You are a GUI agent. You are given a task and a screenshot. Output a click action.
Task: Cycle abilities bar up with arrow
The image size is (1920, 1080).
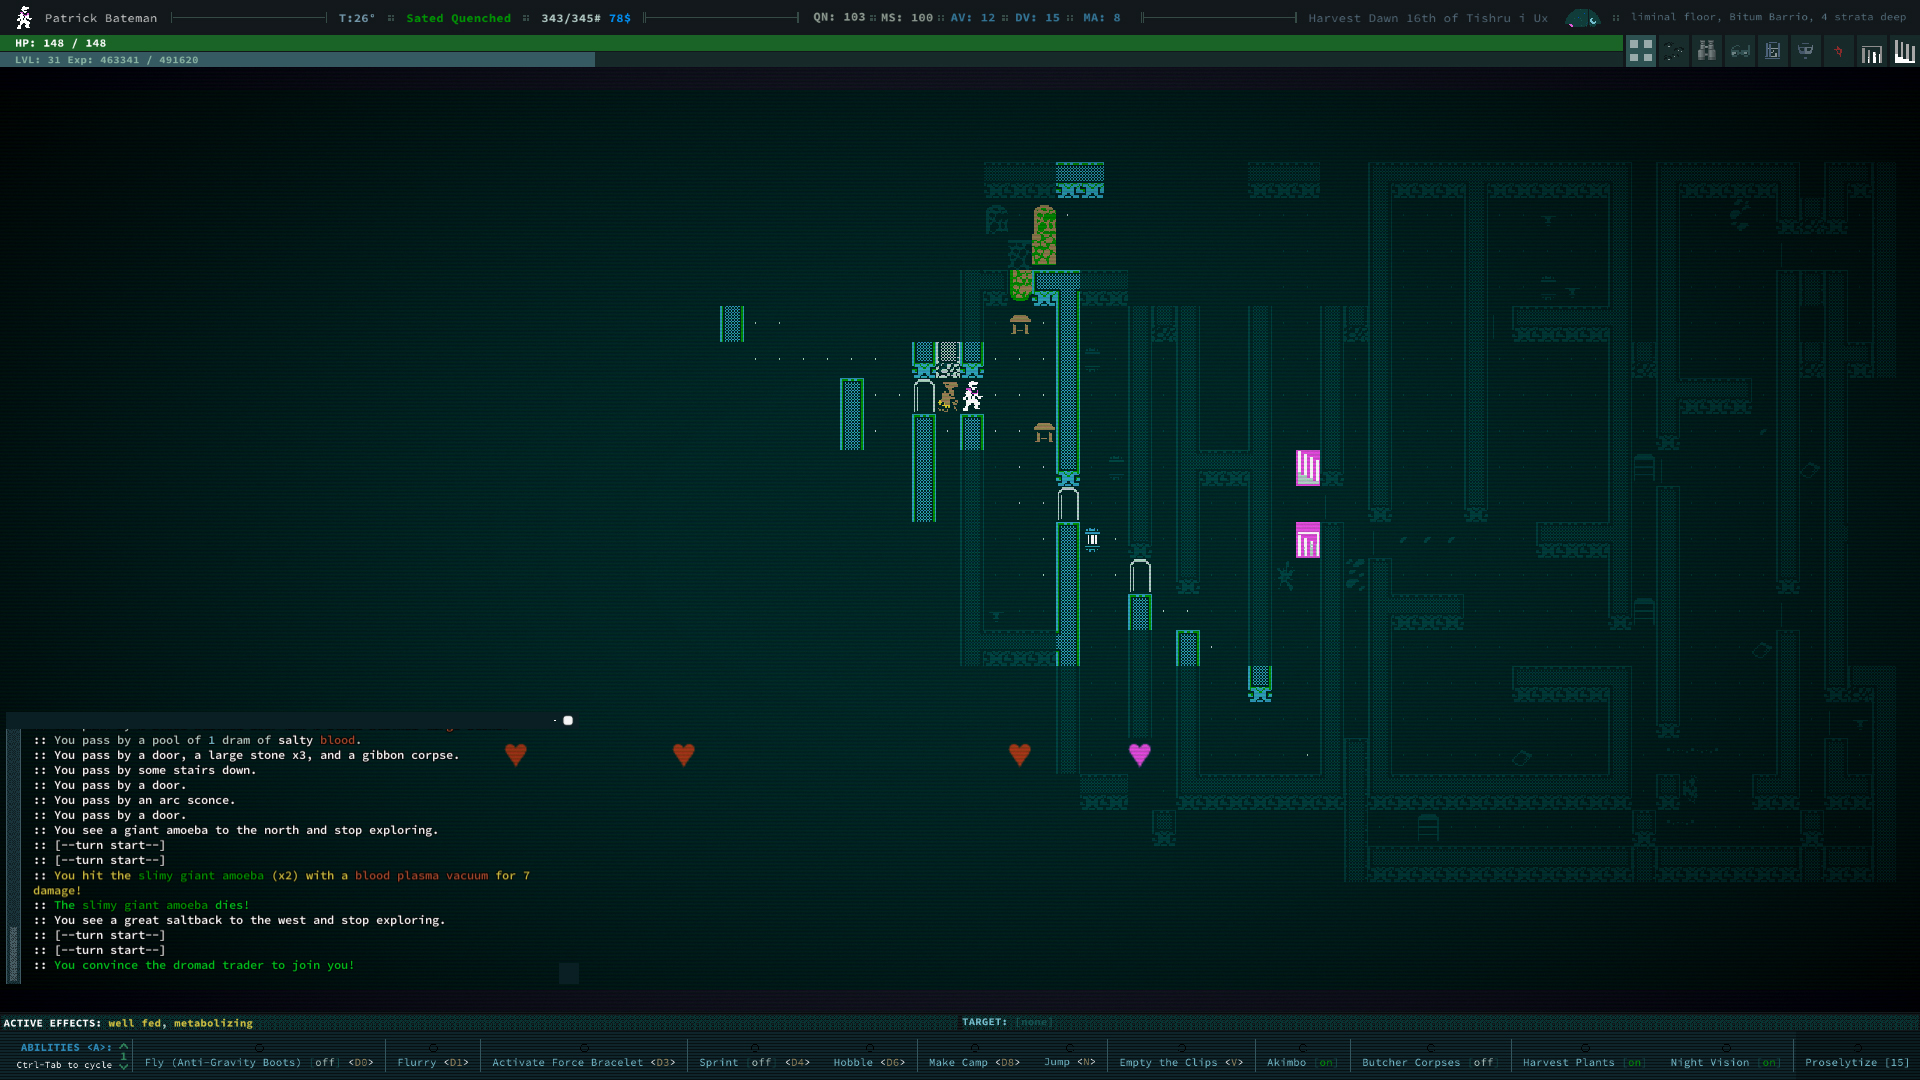tap(124, 1046)
